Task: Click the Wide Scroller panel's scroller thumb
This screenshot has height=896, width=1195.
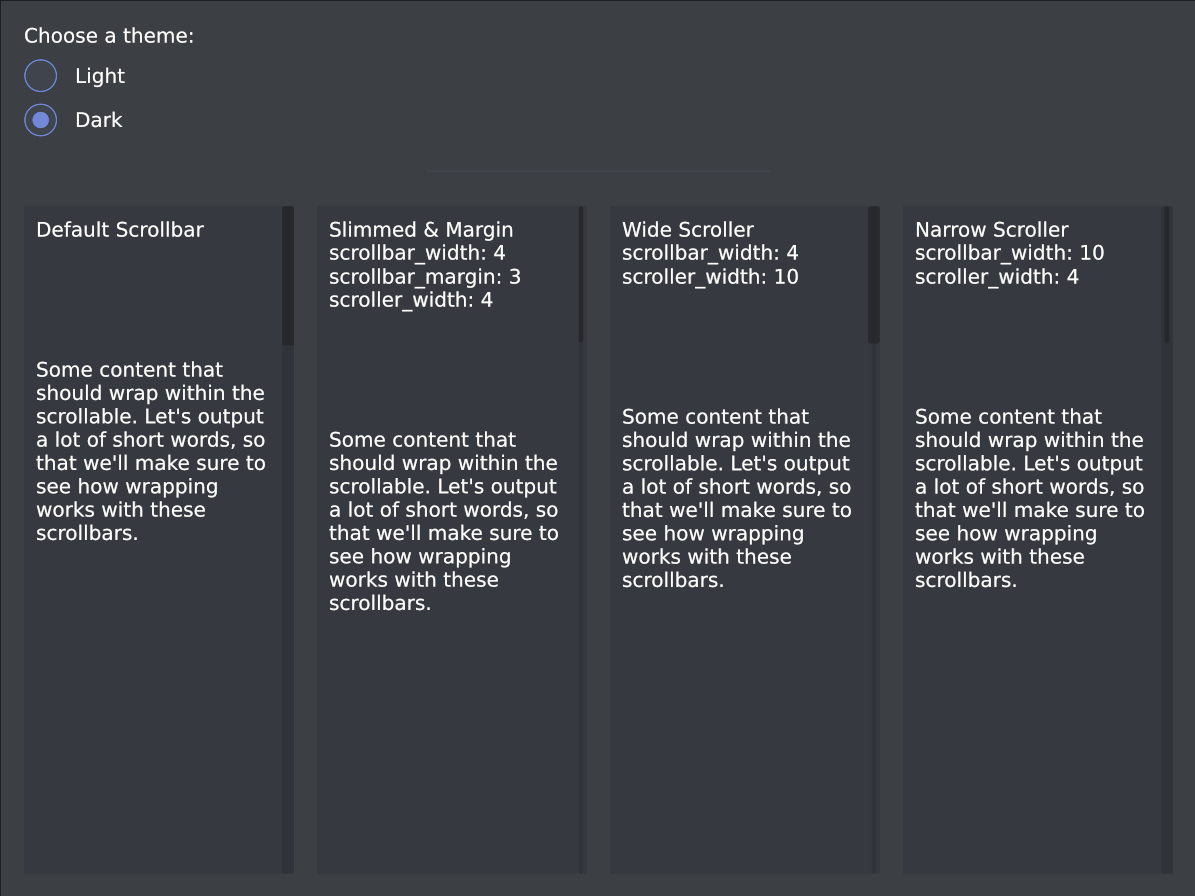Action: [874, 275]
